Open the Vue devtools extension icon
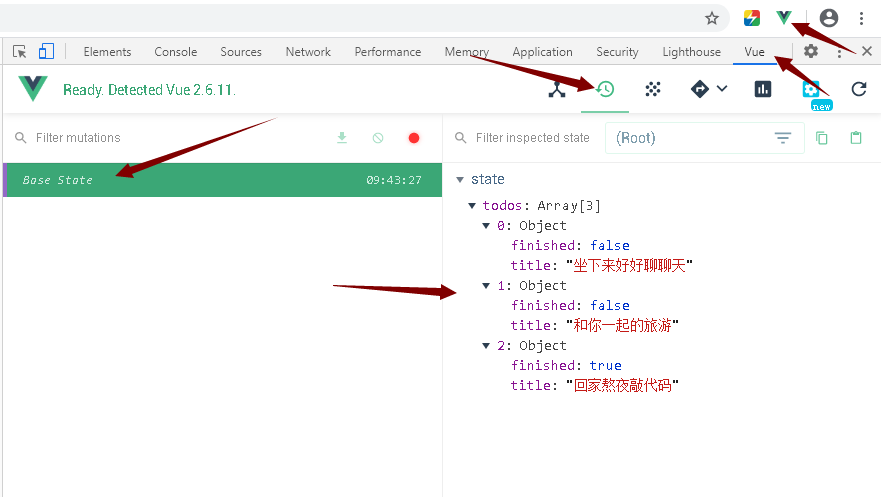Image resolution: width=881 pixels, height=497 pixels. (x=784, y=18)
